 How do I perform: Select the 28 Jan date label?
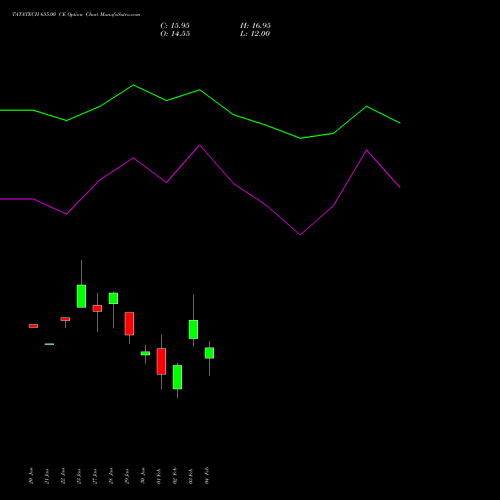tap(111, 476)
